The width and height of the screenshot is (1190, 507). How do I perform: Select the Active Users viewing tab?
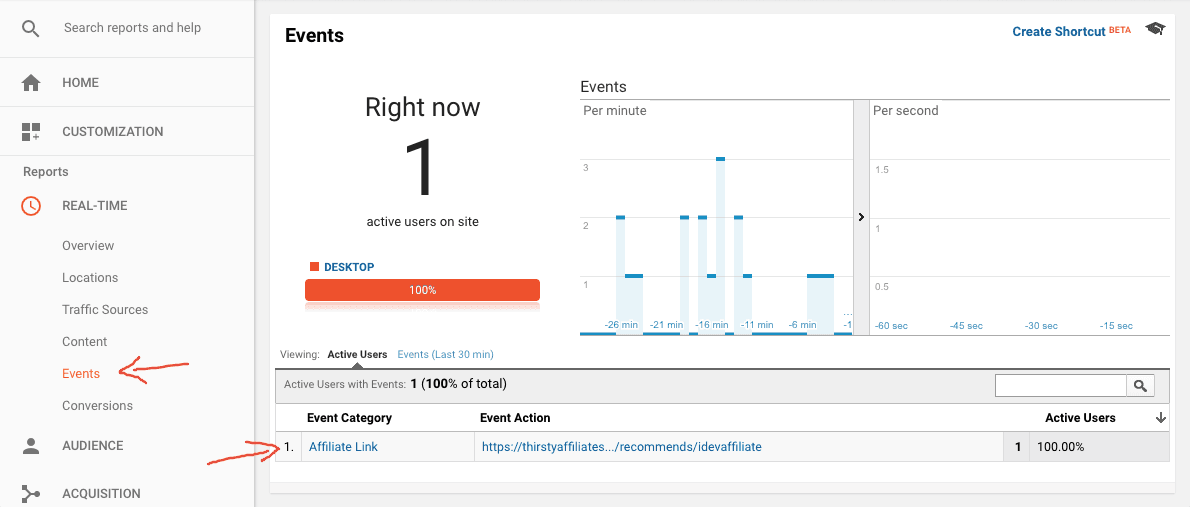357,355
